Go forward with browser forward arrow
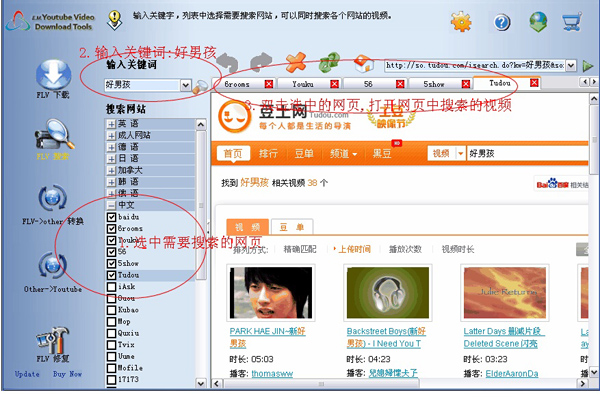This screenshot has height=410, width=600. 261,62
